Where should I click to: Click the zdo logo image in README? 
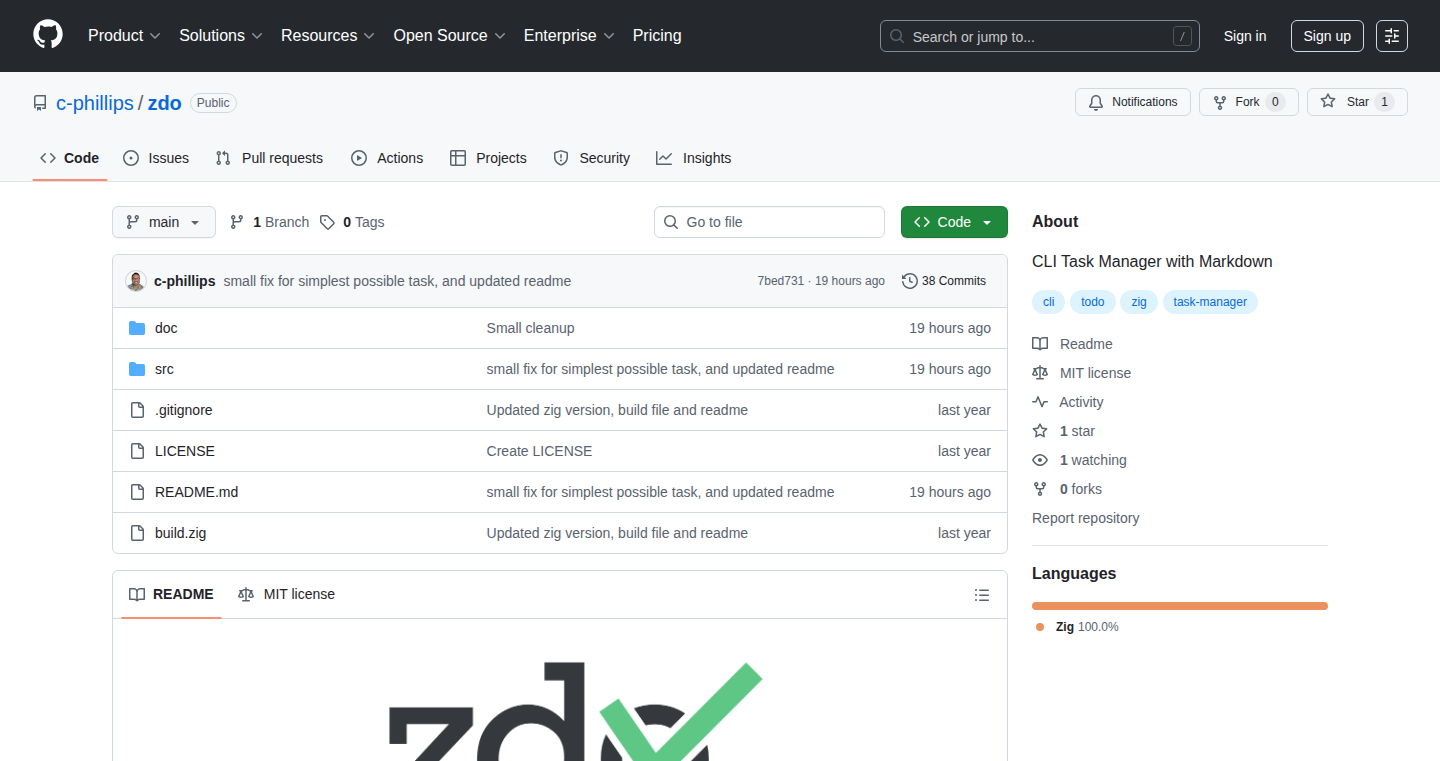point(575,711)
